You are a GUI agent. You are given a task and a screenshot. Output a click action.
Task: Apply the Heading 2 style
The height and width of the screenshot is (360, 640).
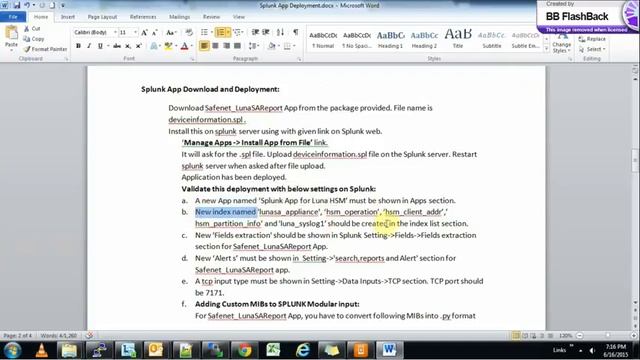424,40
